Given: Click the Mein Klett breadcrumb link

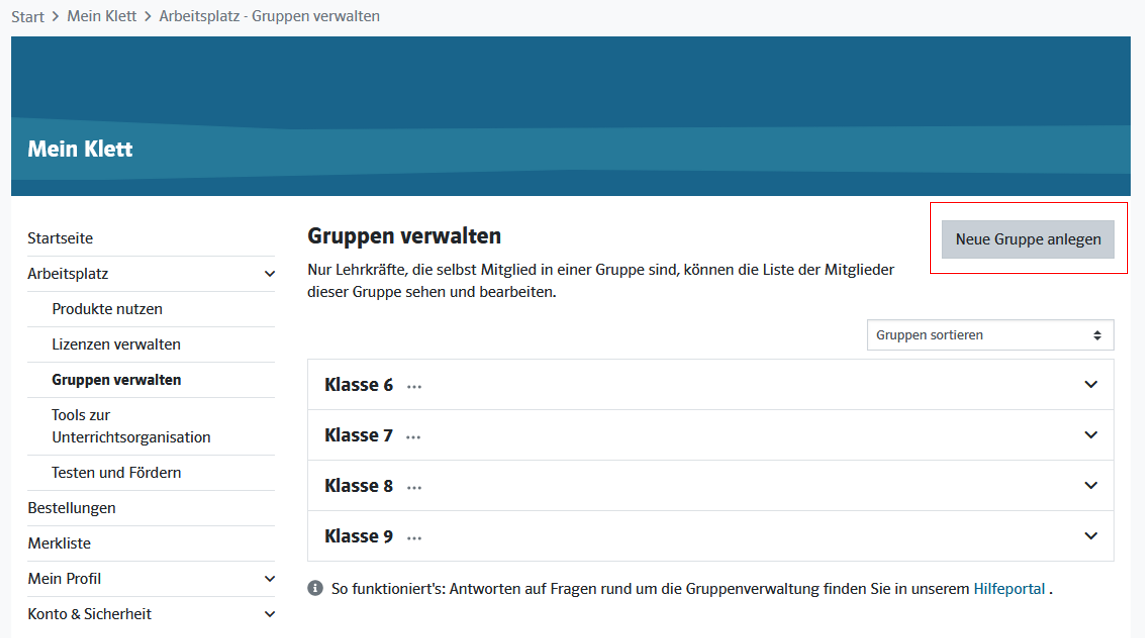Looking at the screenshot, I should (x=102, y=16).
